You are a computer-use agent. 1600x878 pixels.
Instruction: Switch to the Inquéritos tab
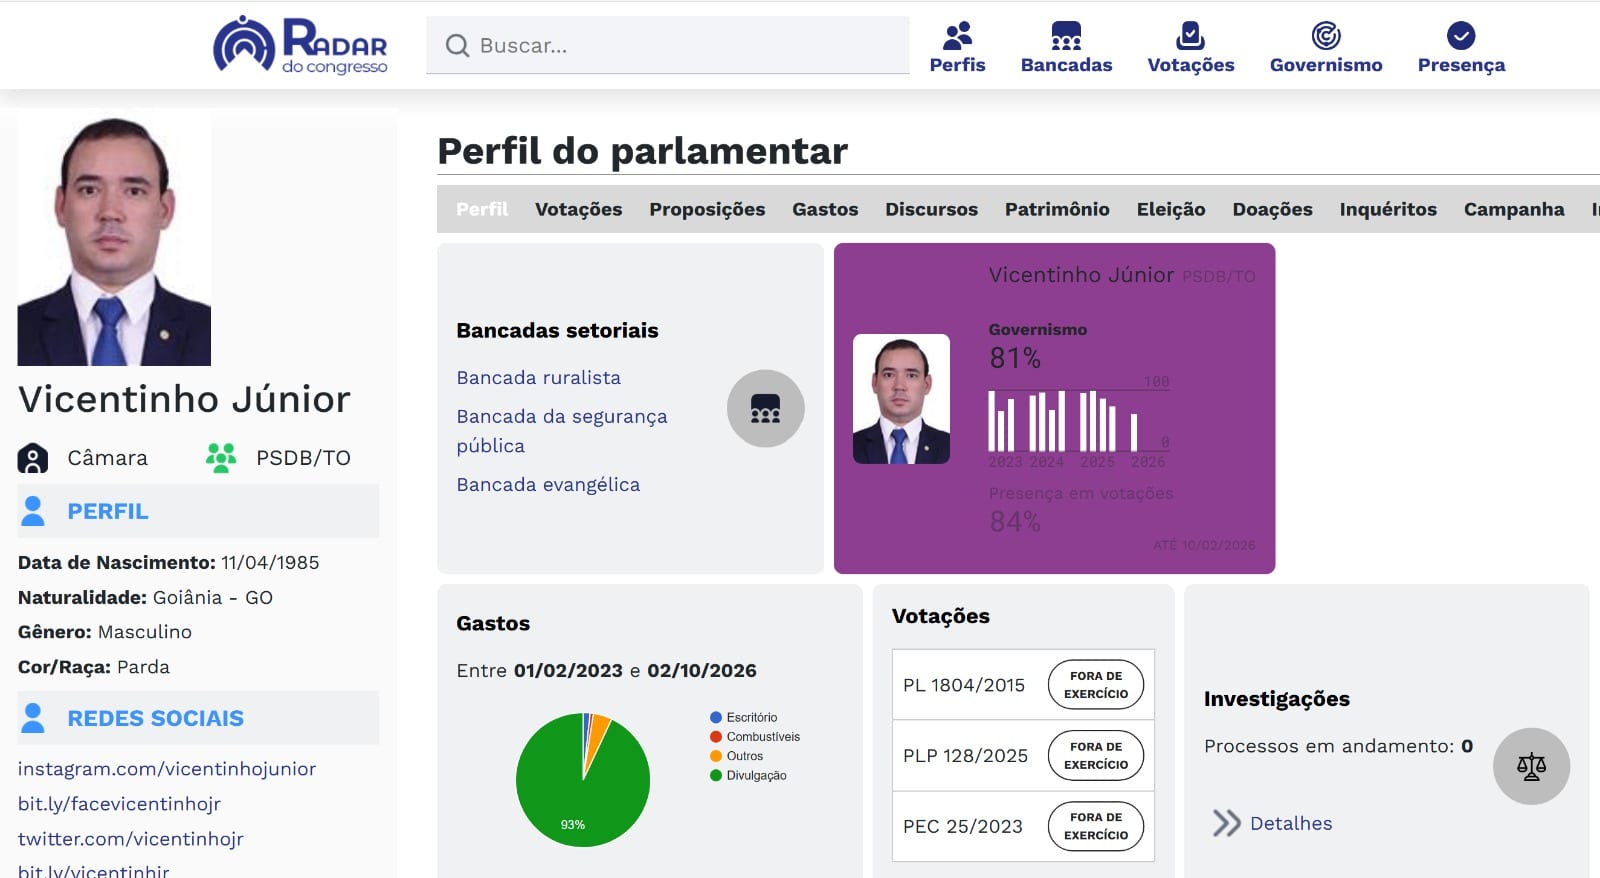point(1388,209)
